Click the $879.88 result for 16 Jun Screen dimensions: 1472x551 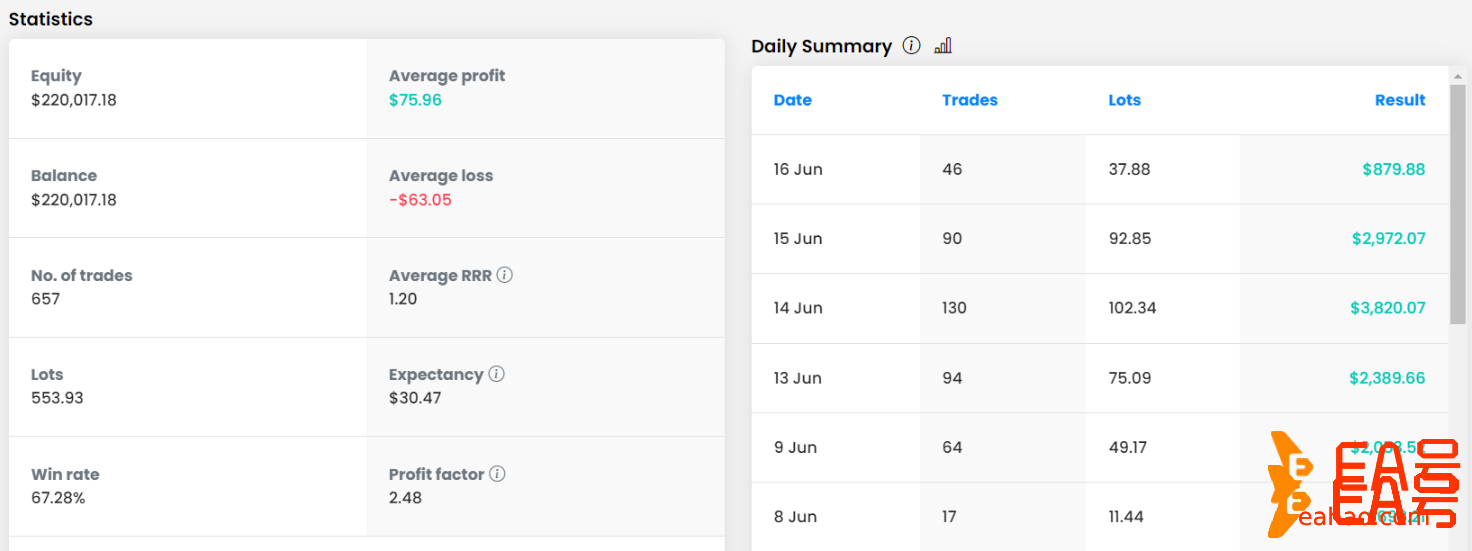coord(1393,169)
